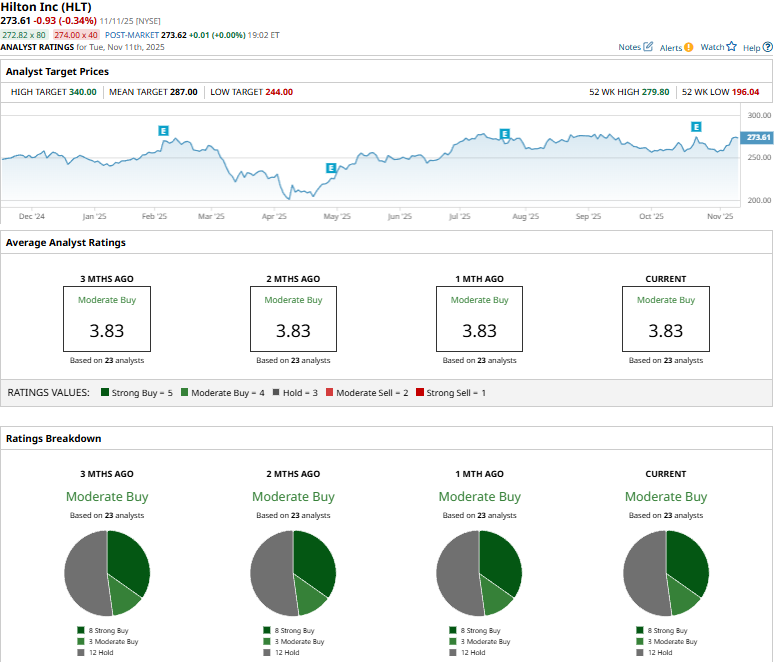Click the Moderate Buy heading under 1 Mth Ago breakdown
Screen dimensions: 775x662
479,497
